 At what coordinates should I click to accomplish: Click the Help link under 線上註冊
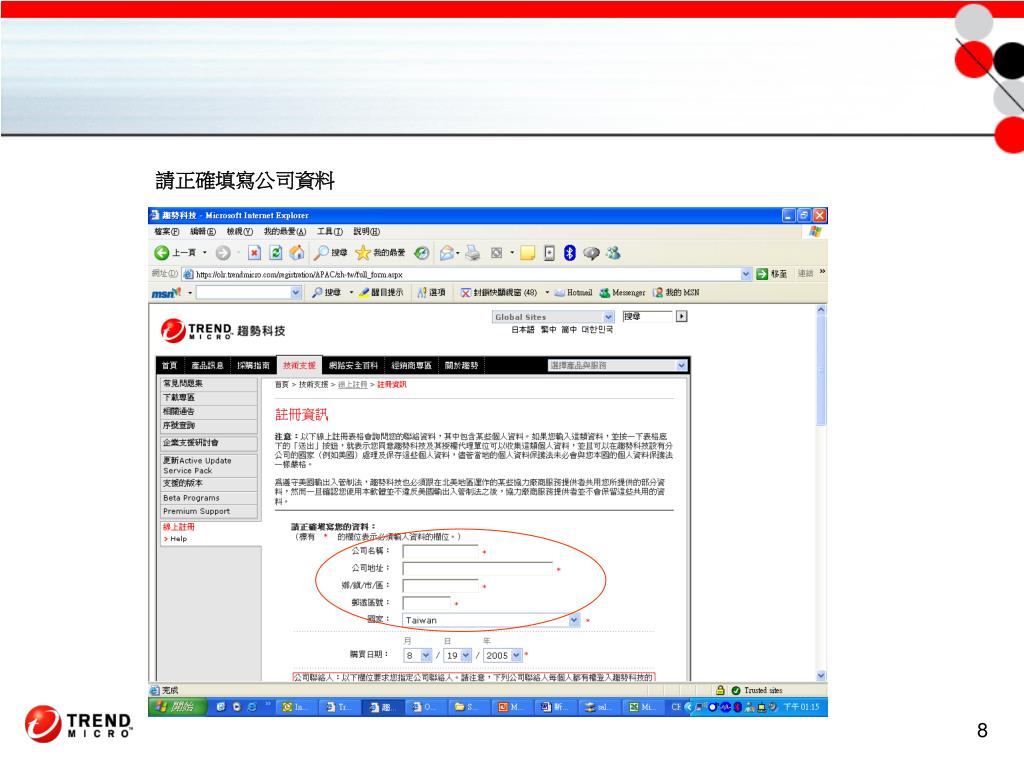[x=178, y=539]
